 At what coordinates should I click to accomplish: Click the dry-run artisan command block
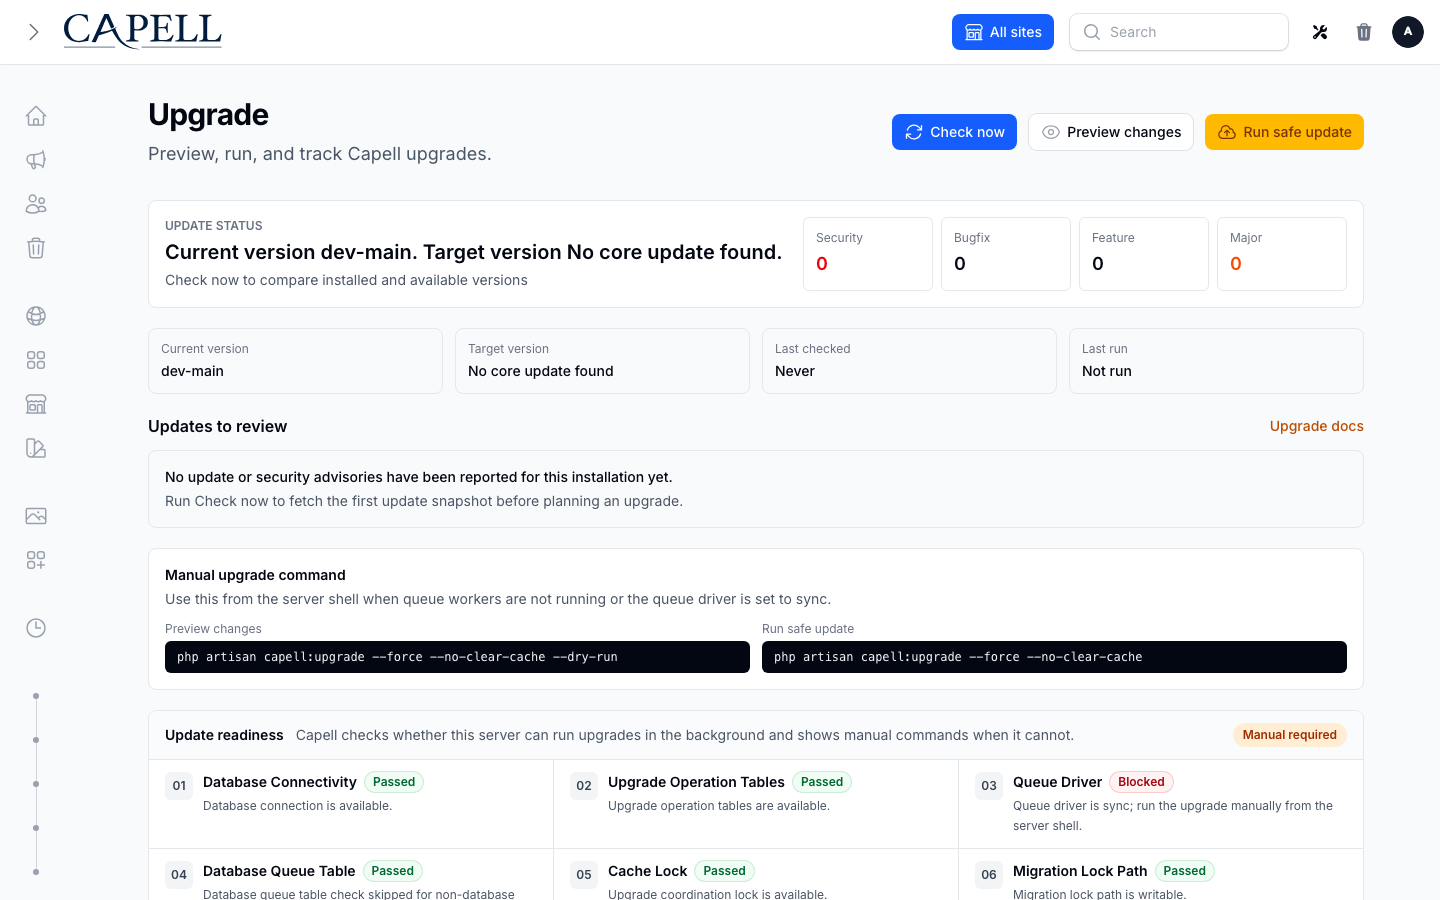point(457,657)
